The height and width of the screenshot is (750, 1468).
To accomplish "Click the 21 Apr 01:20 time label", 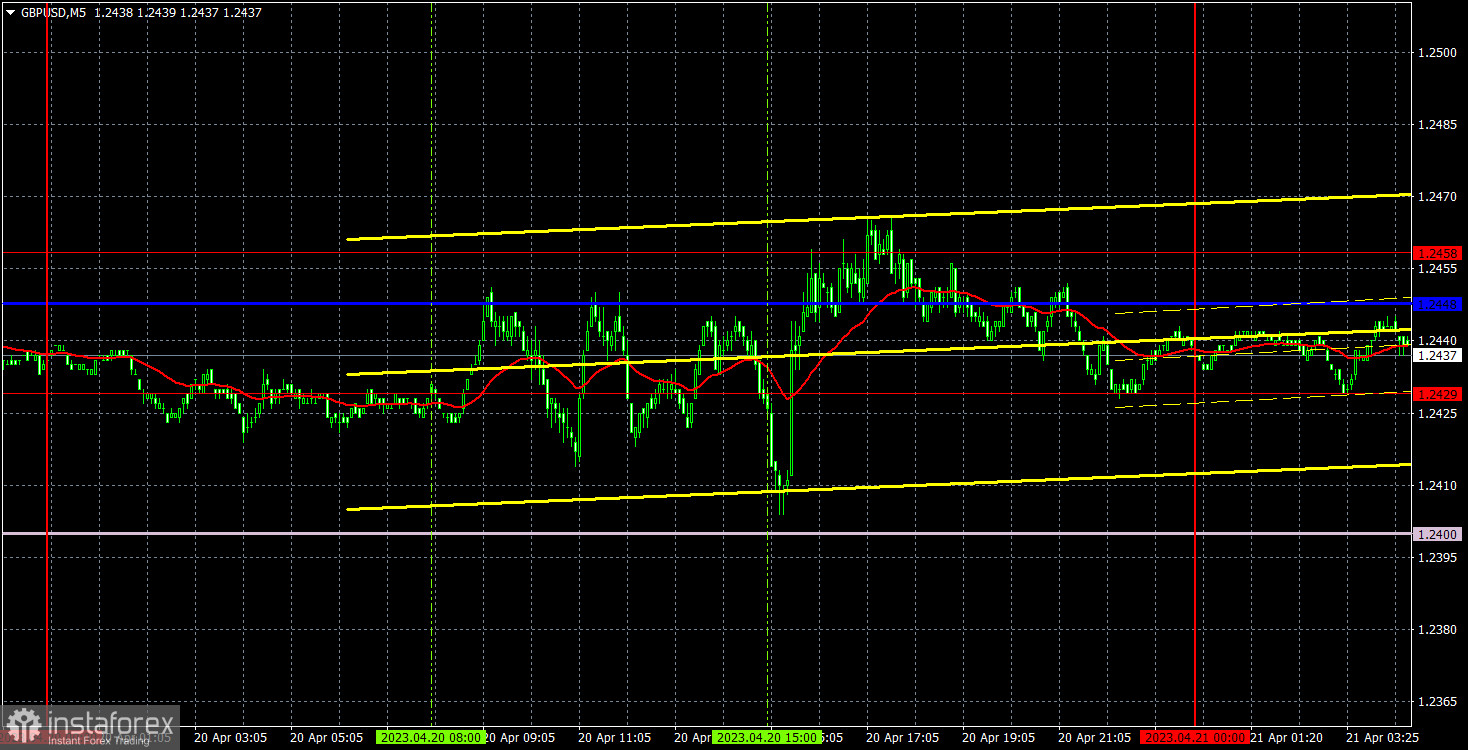I will pyautogui.click(x=1286, y=737).
